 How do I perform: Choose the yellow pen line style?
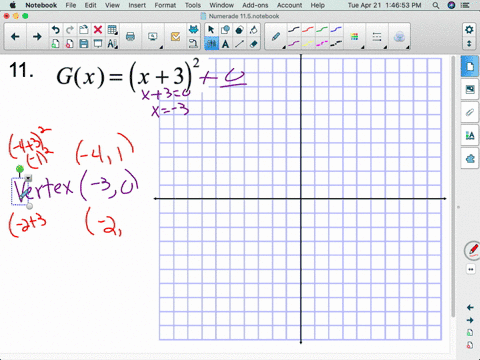(308, 43)
